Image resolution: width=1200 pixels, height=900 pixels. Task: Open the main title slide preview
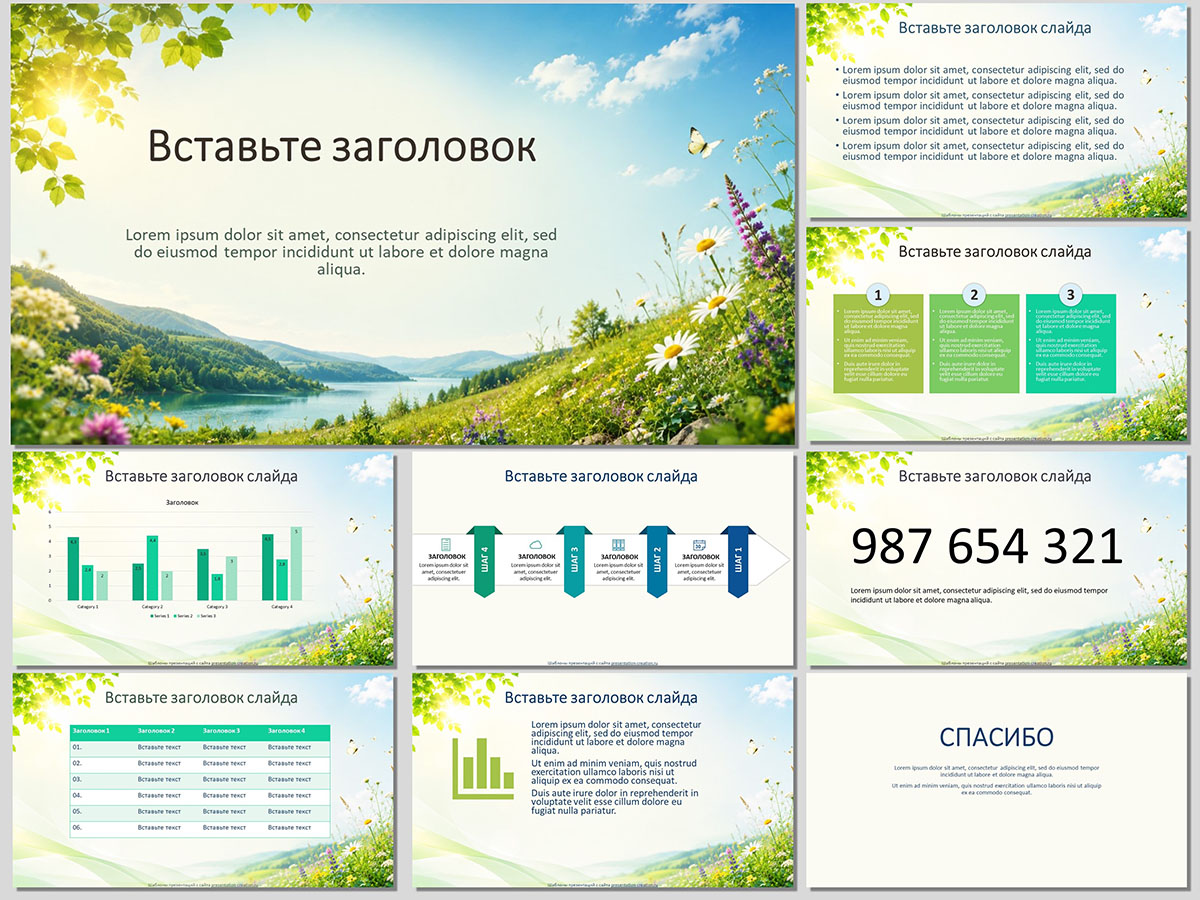click(403, 224)
